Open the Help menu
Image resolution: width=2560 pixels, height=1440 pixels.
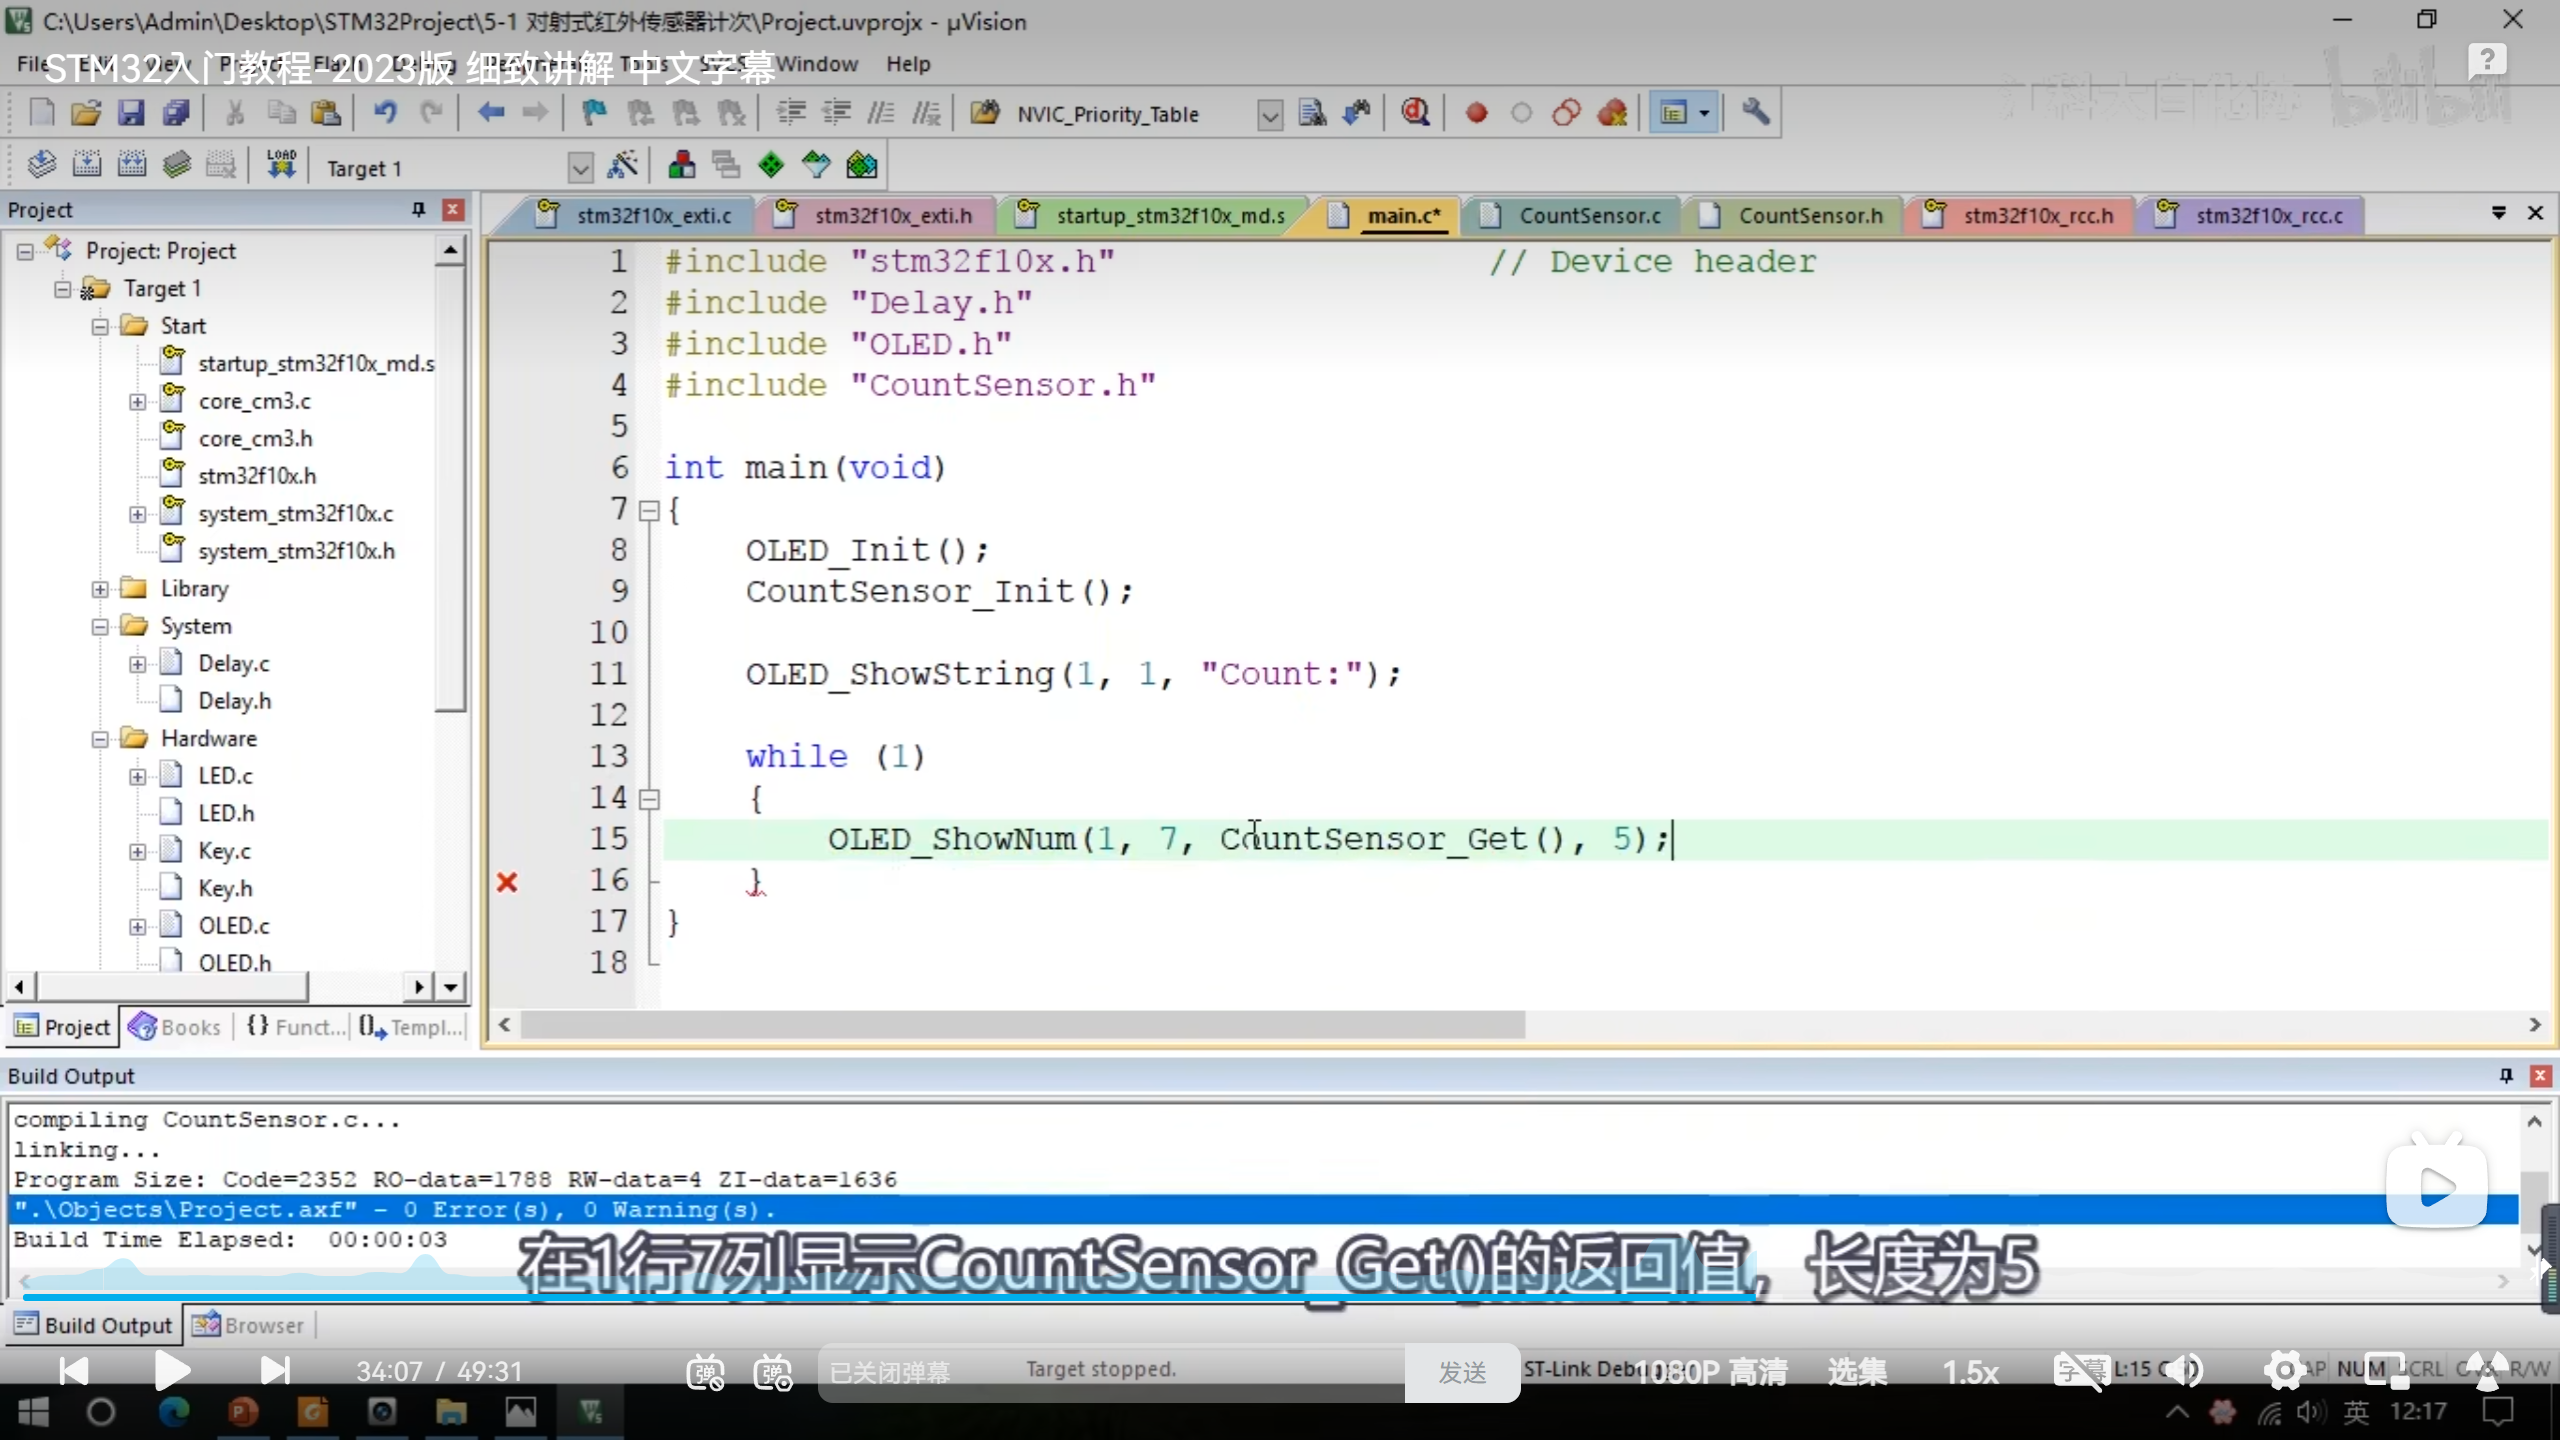pos(907,64)
